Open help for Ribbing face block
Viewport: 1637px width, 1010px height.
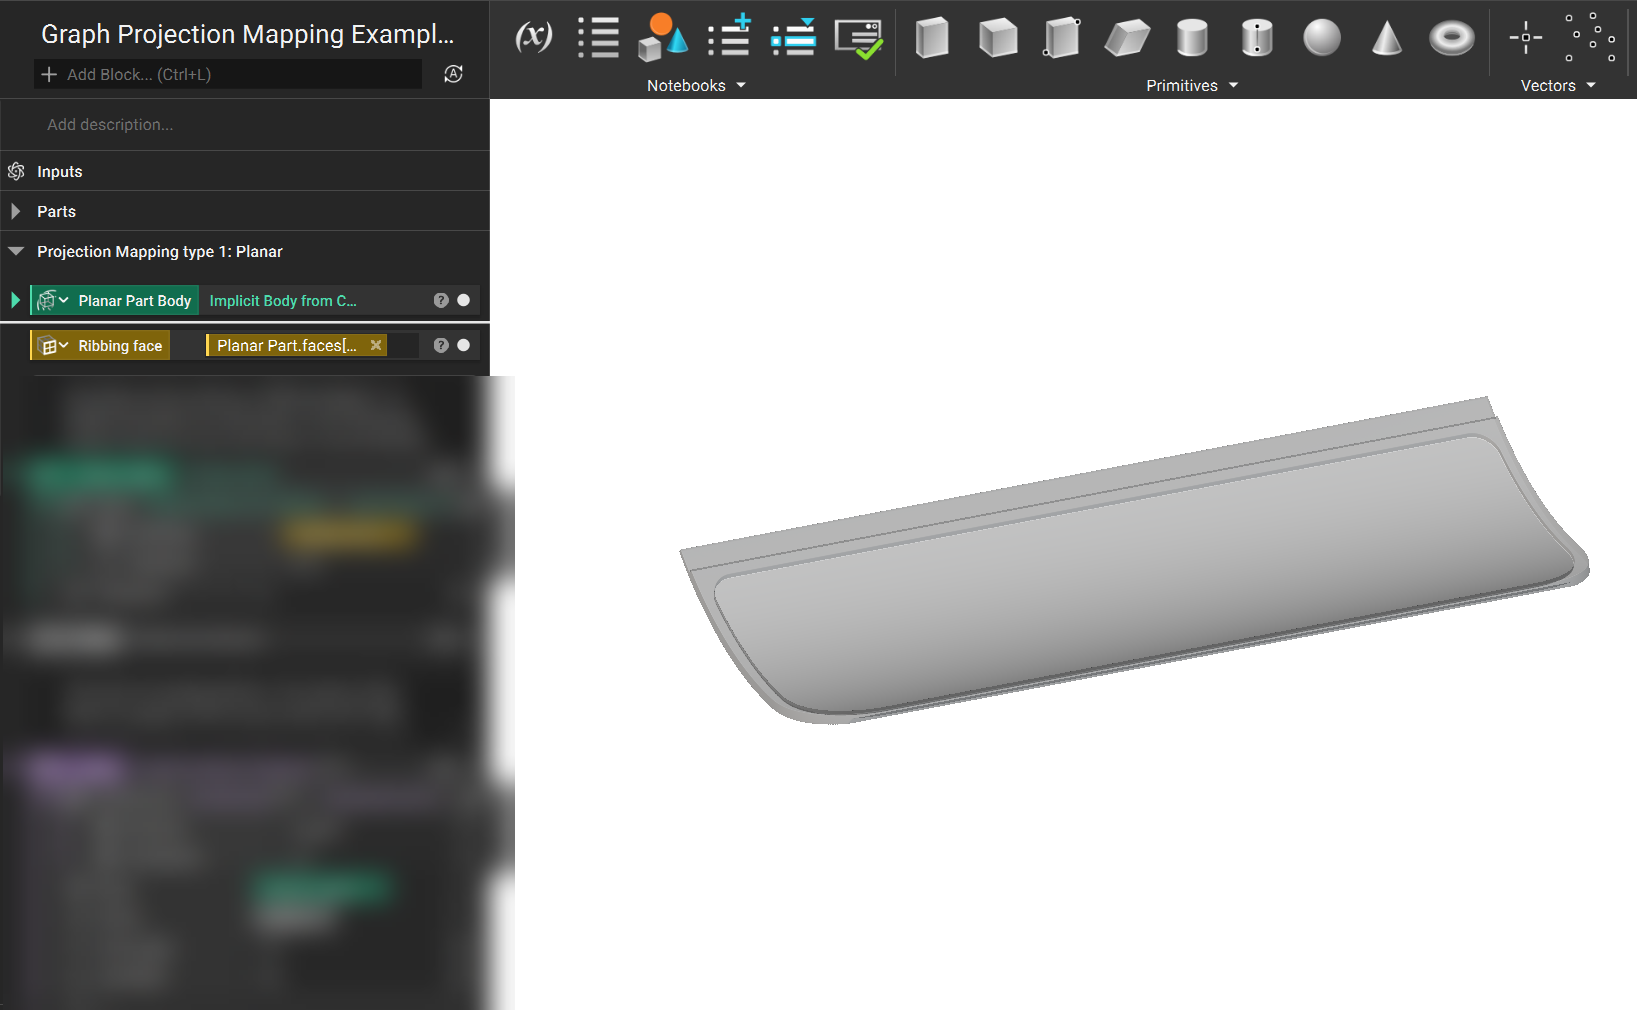click(x=441, y=345)
